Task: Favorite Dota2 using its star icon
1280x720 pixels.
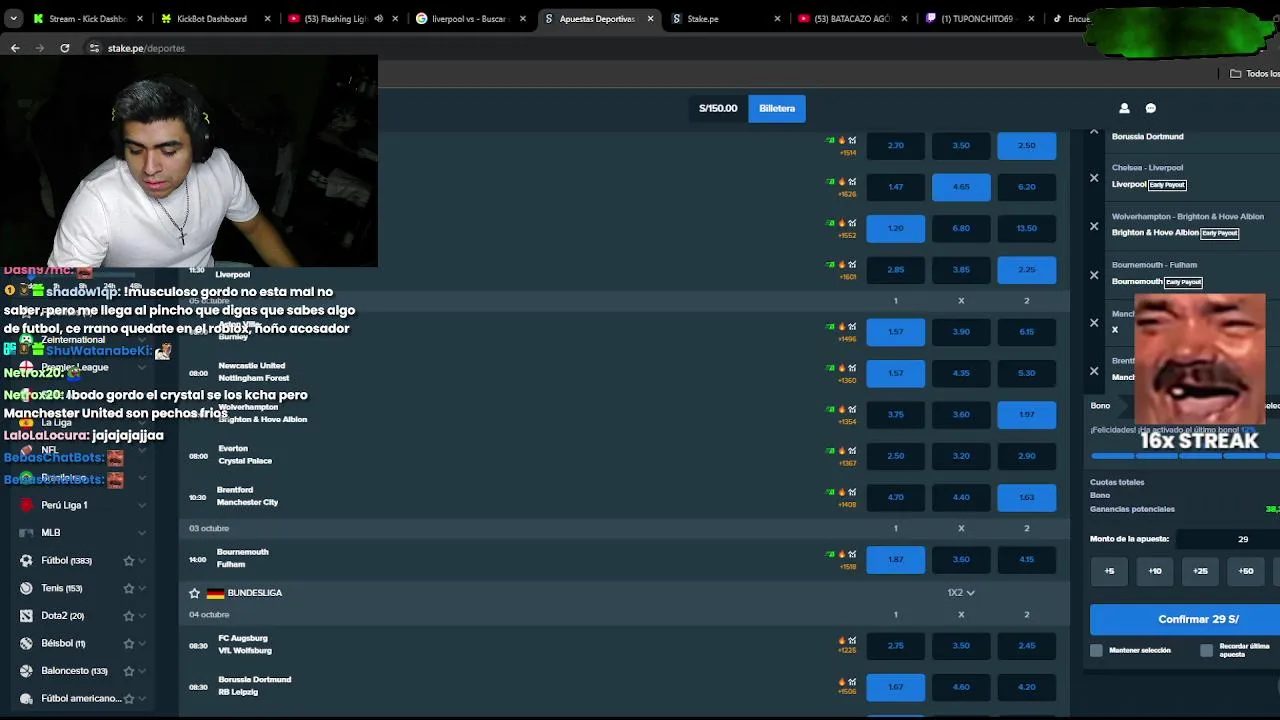Action: pyautogui.click(x=128, y=616)
